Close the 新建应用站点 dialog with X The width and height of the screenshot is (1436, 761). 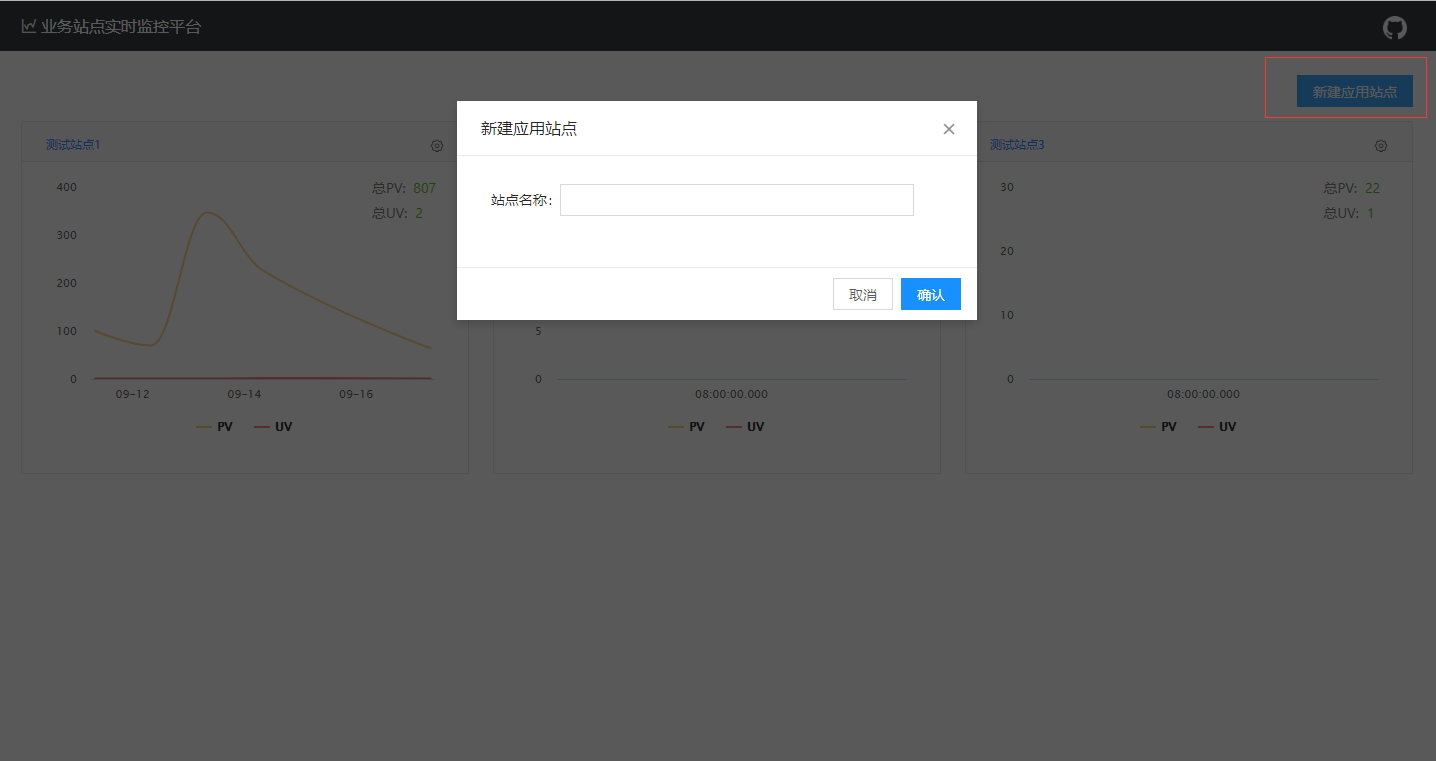tap(949, 129)
